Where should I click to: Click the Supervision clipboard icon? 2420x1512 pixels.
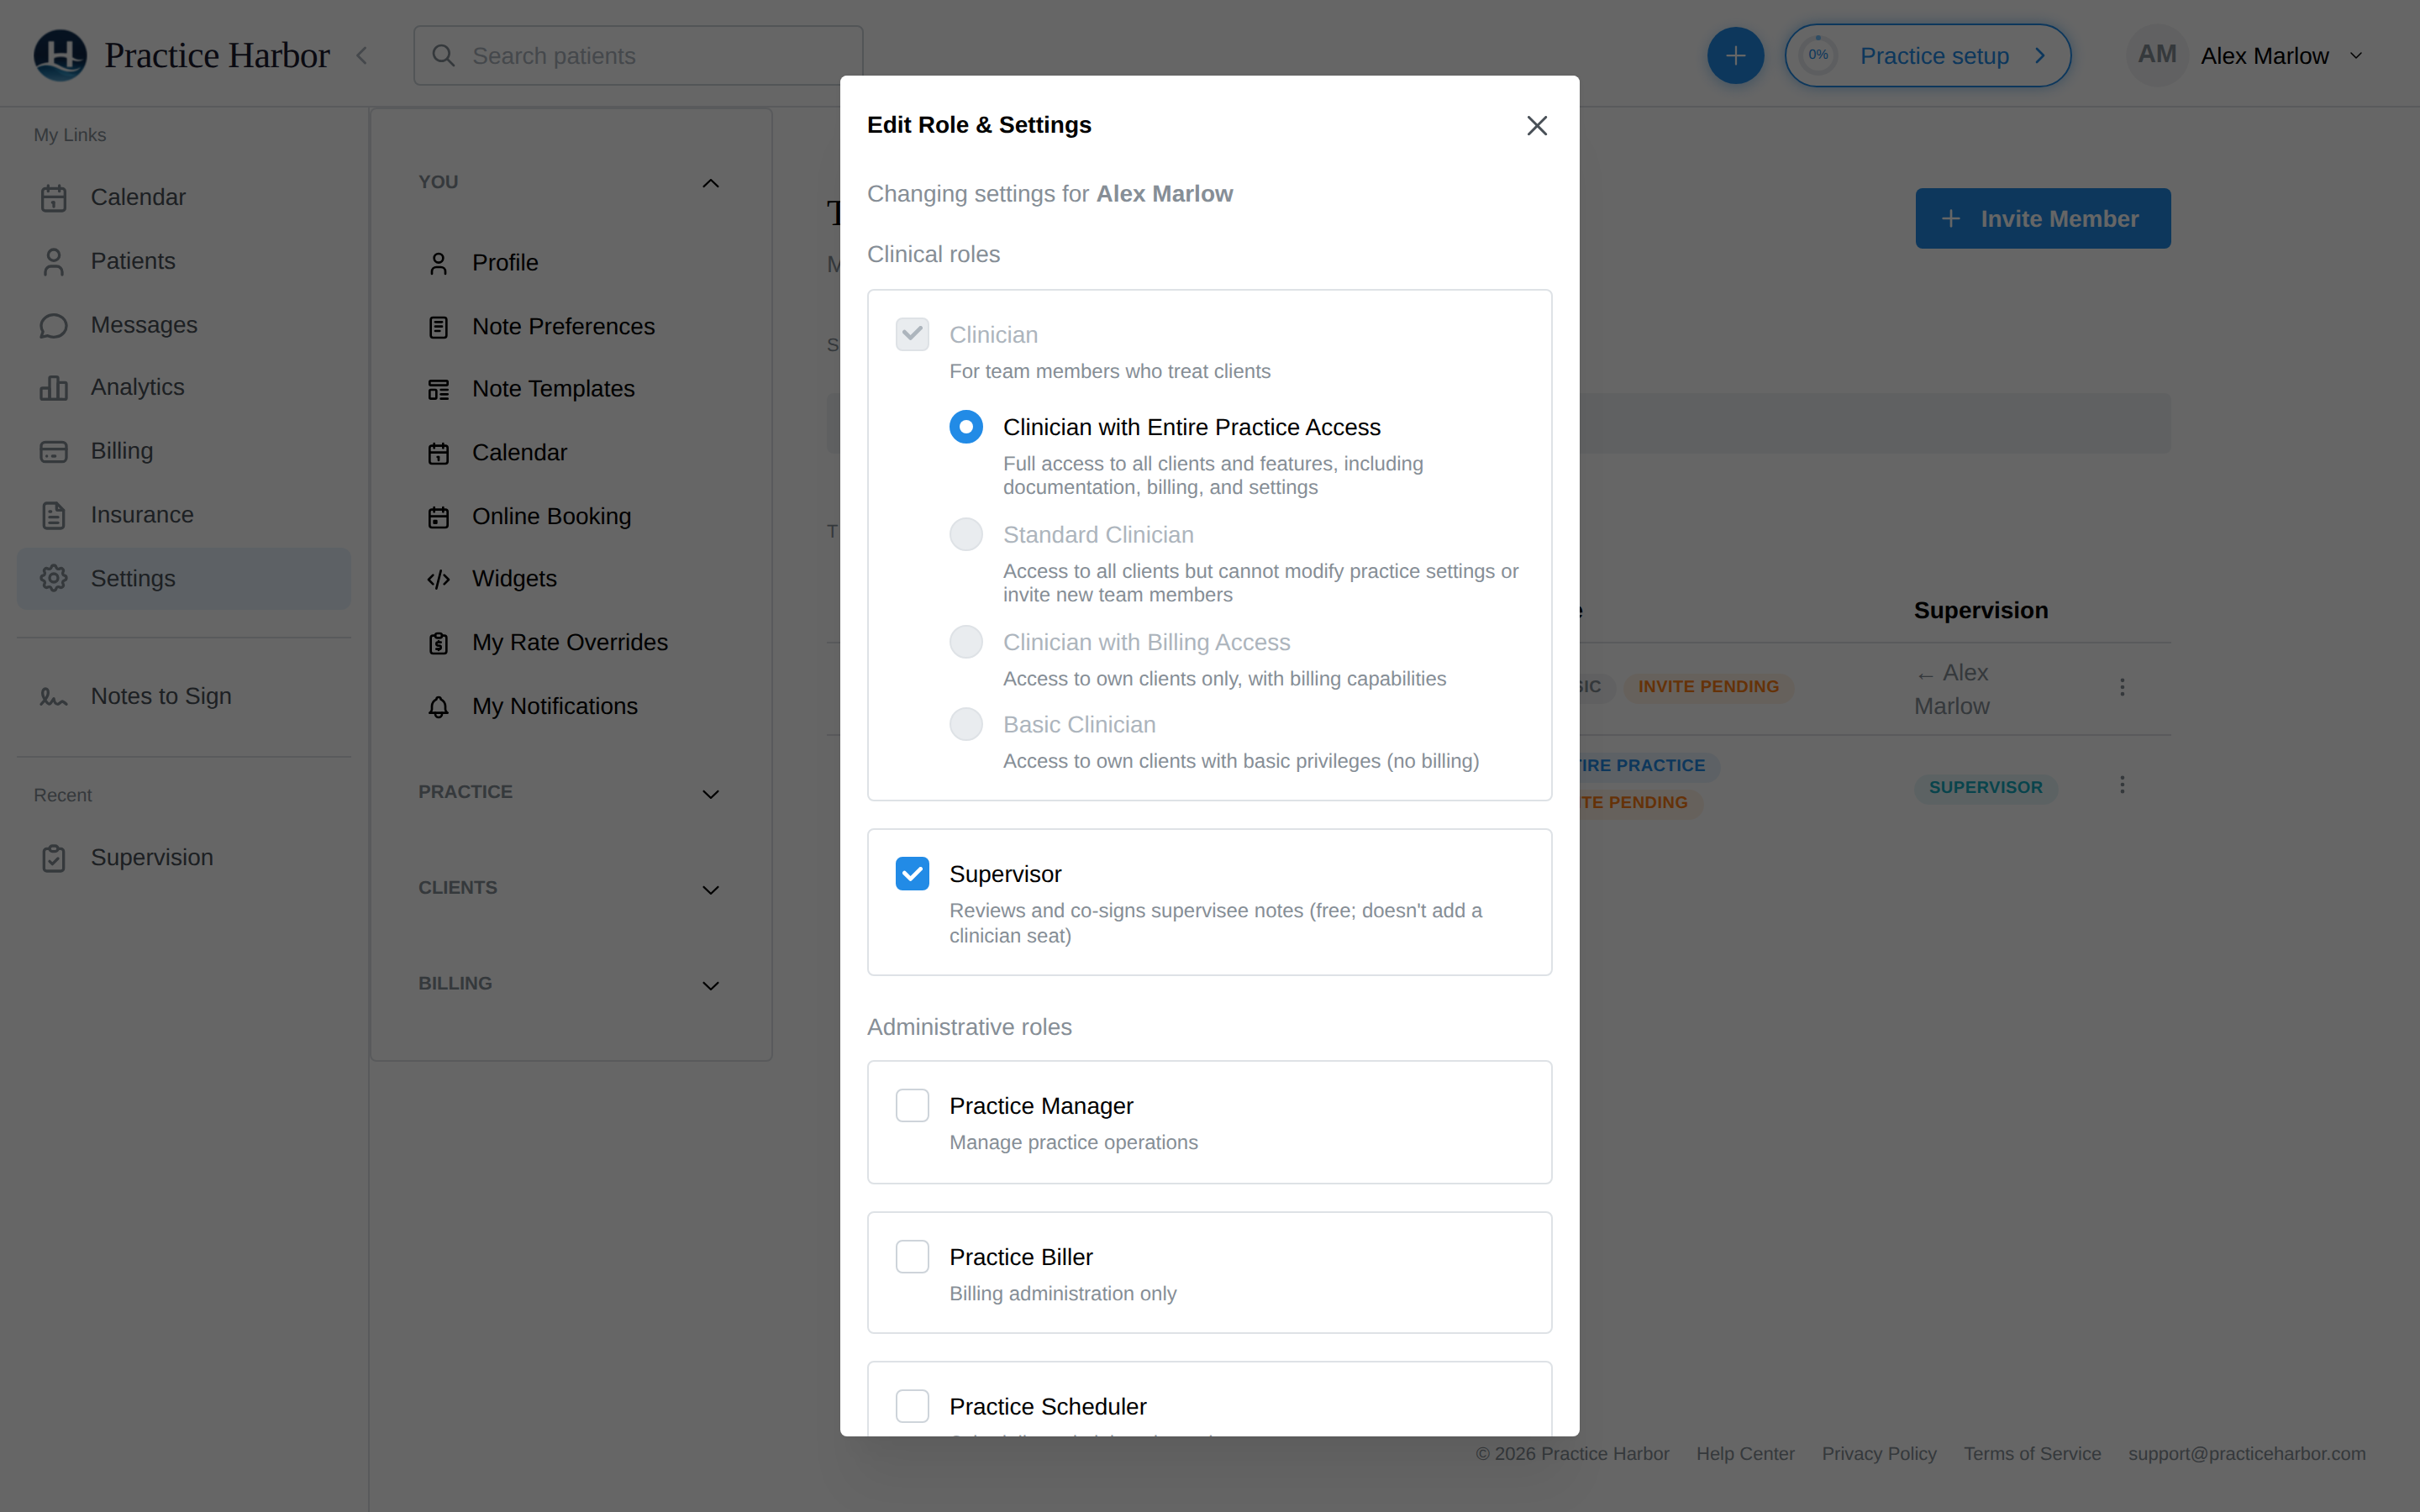point(54,859)
